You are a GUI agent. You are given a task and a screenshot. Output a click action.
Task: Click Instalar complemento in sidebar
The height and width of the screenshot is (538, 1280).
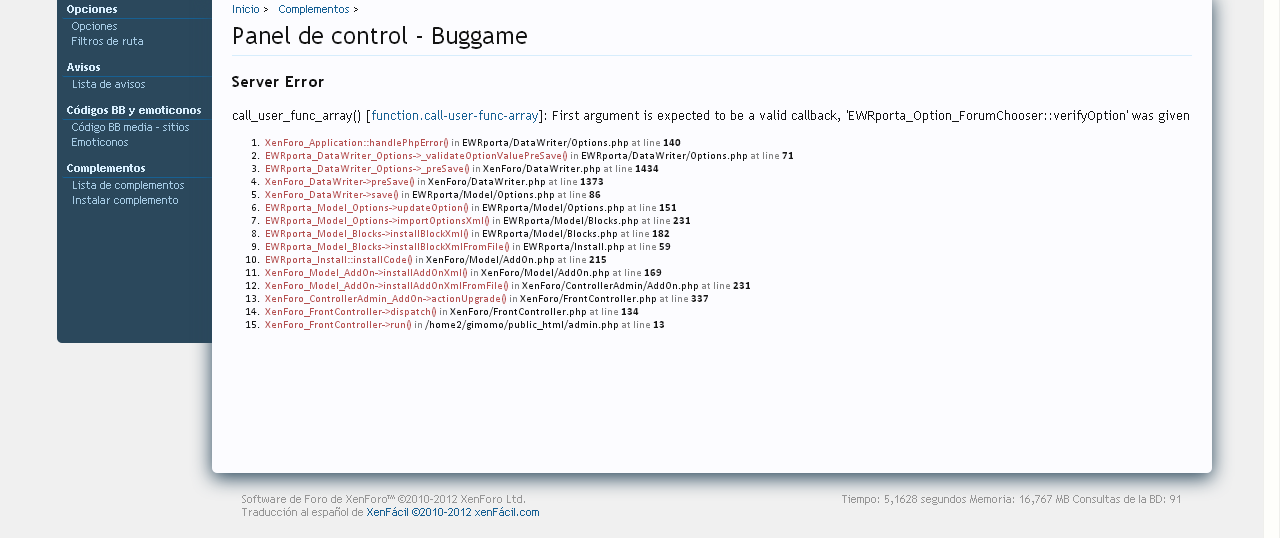125,200
